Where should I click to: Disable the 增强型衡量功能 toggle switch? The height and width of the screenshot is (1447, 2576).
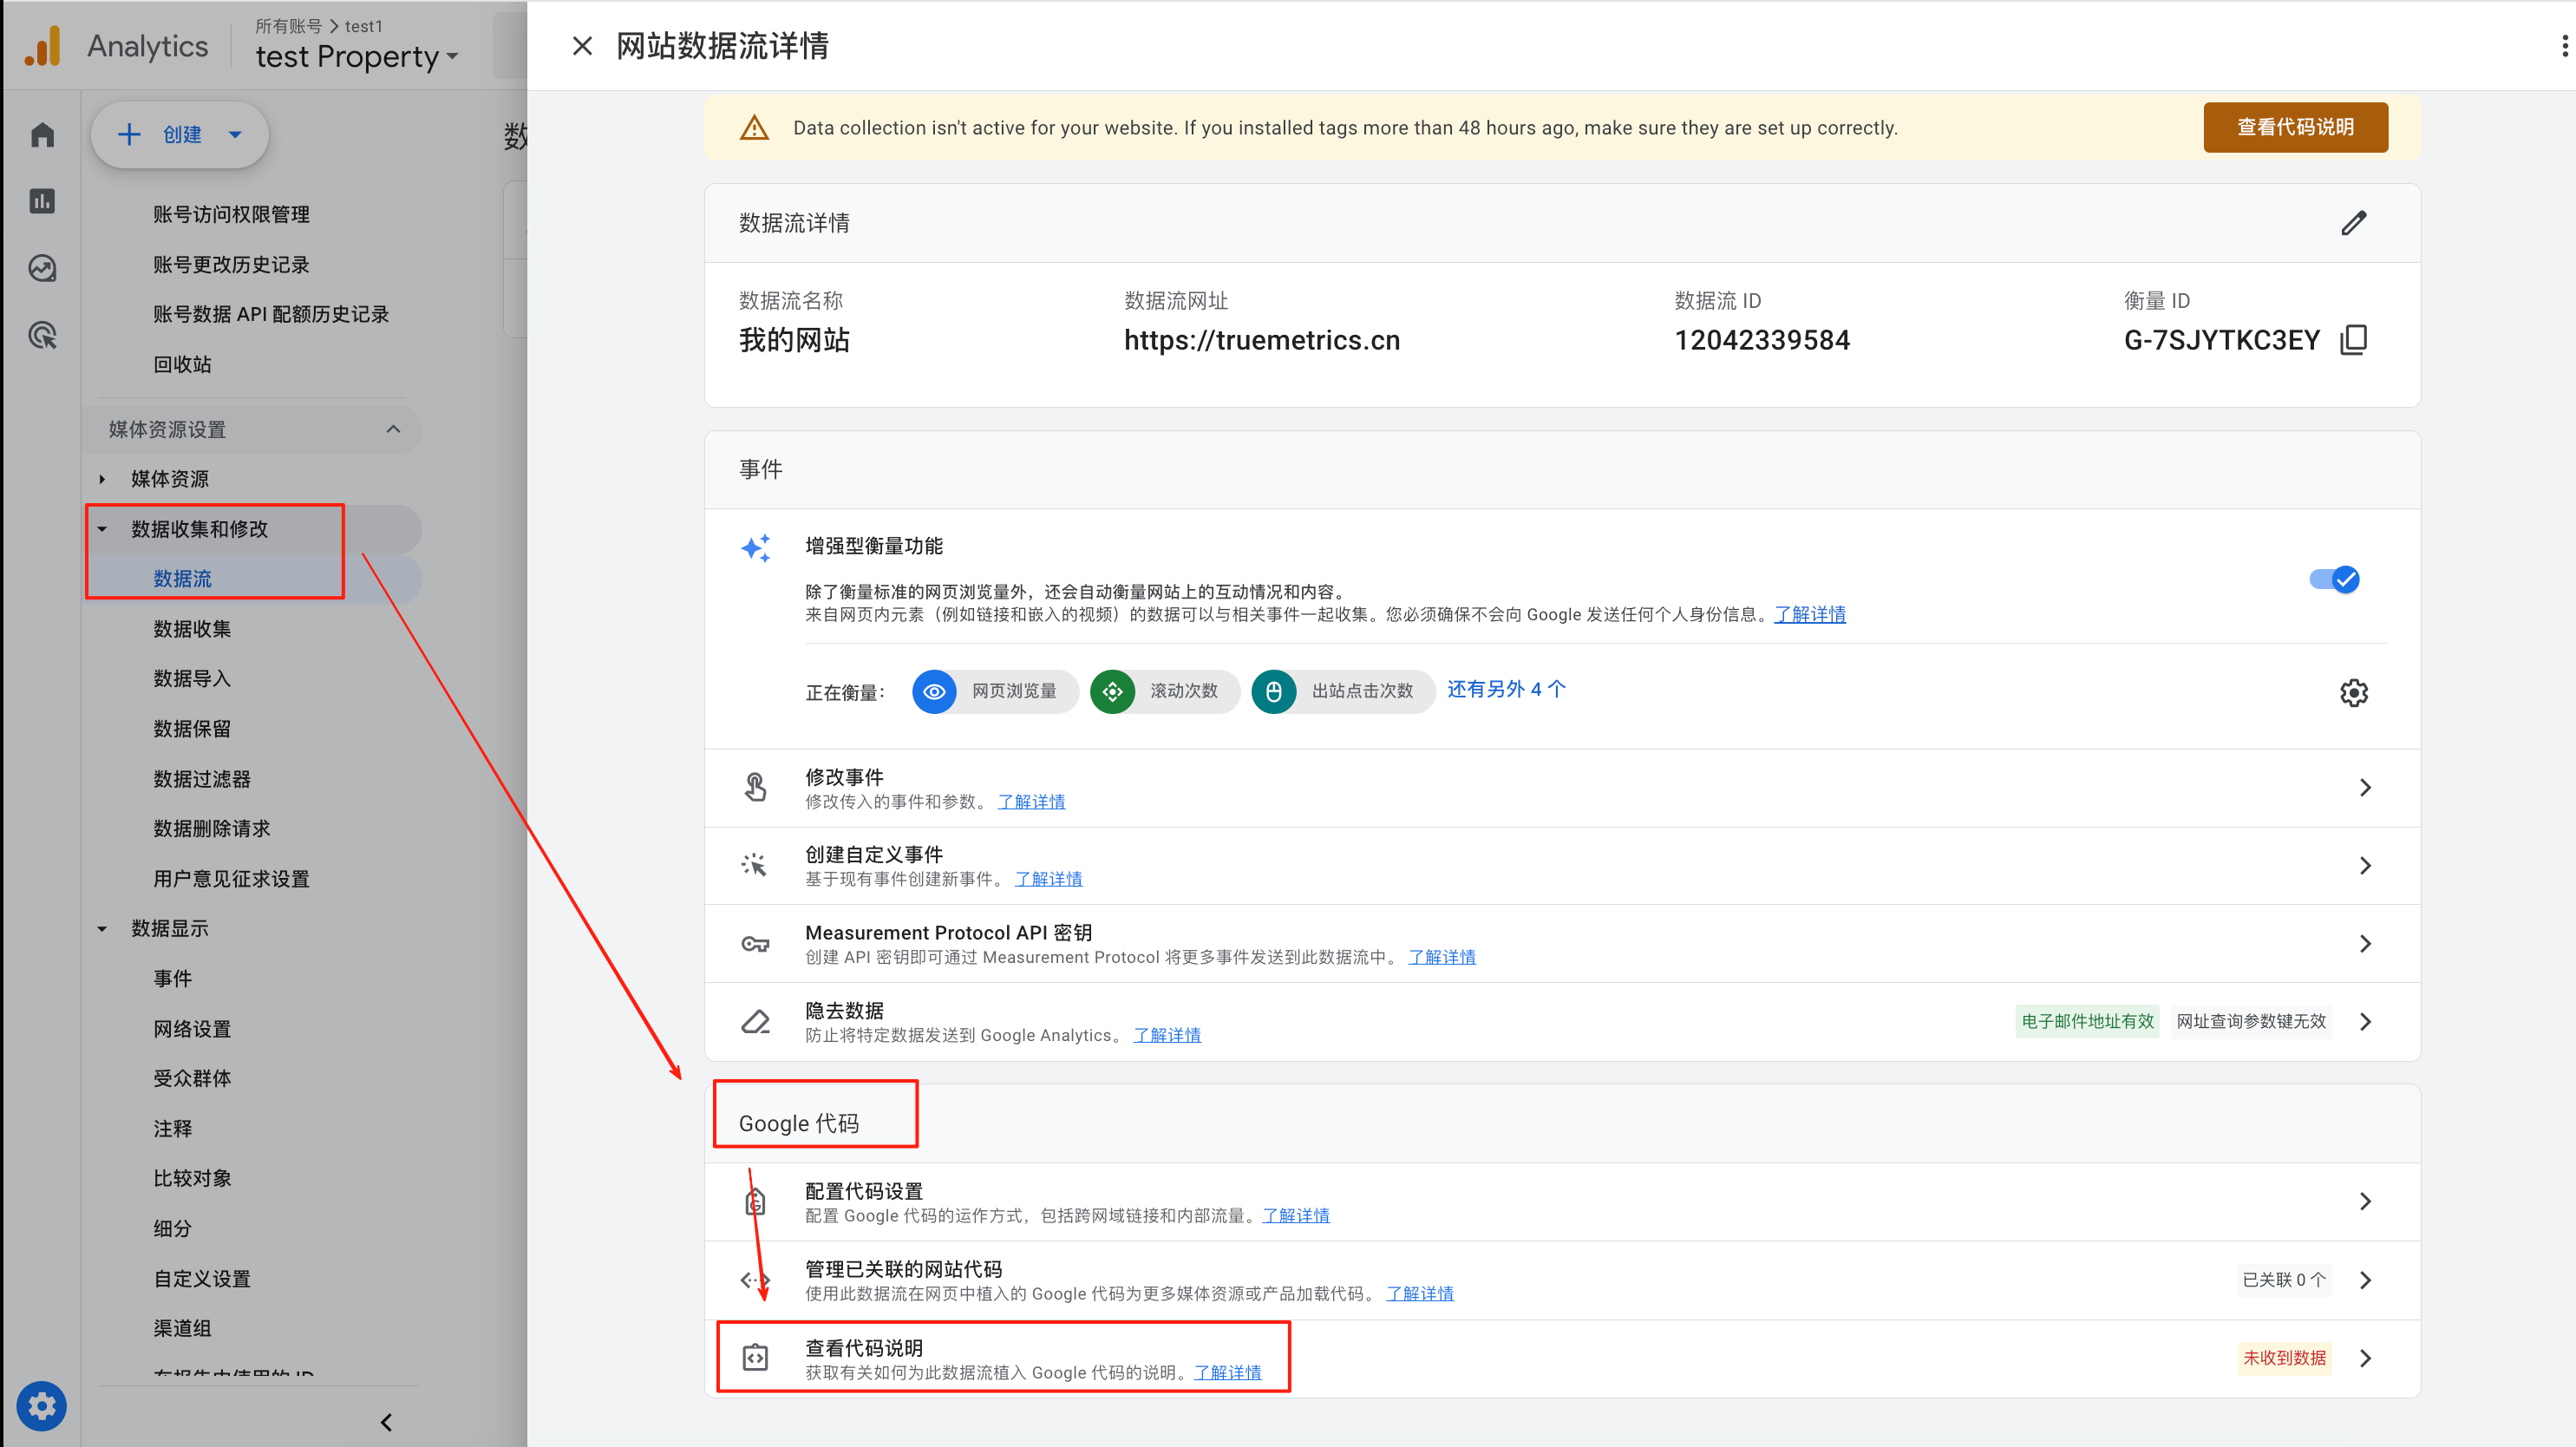click(x=2335, y=579)
